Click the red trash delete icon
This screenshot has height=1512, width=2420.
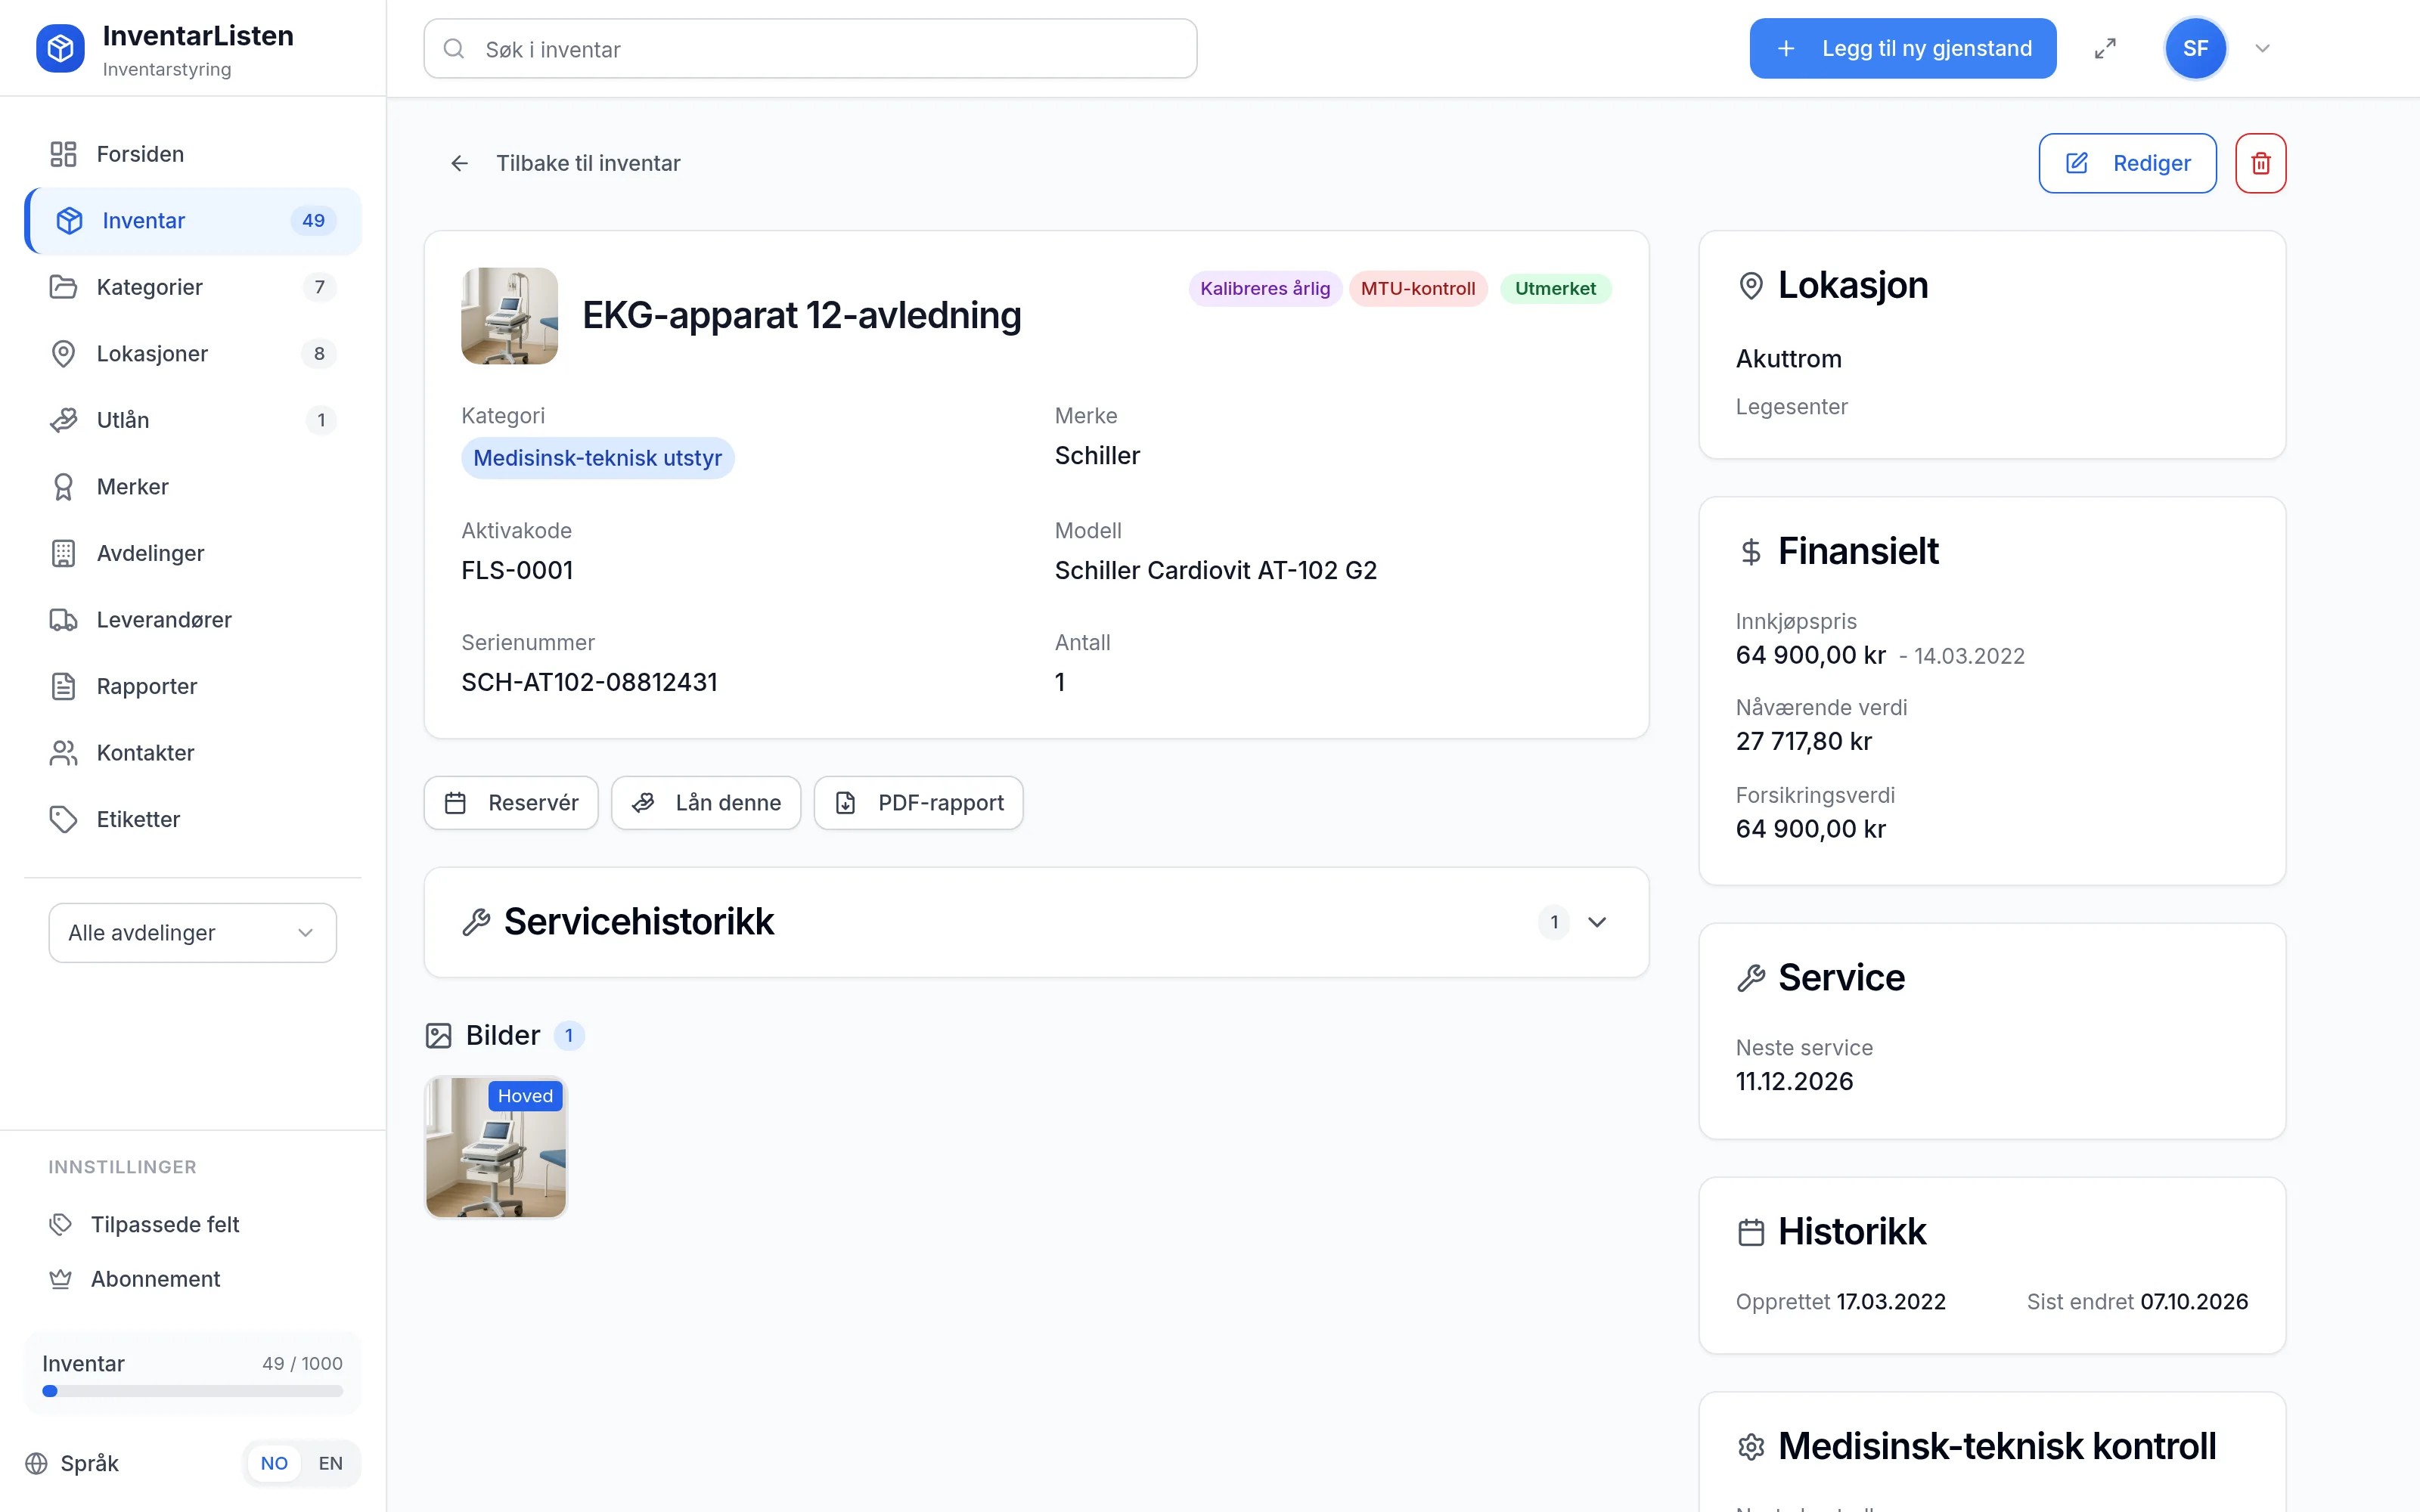click(x=2260, y=163)
